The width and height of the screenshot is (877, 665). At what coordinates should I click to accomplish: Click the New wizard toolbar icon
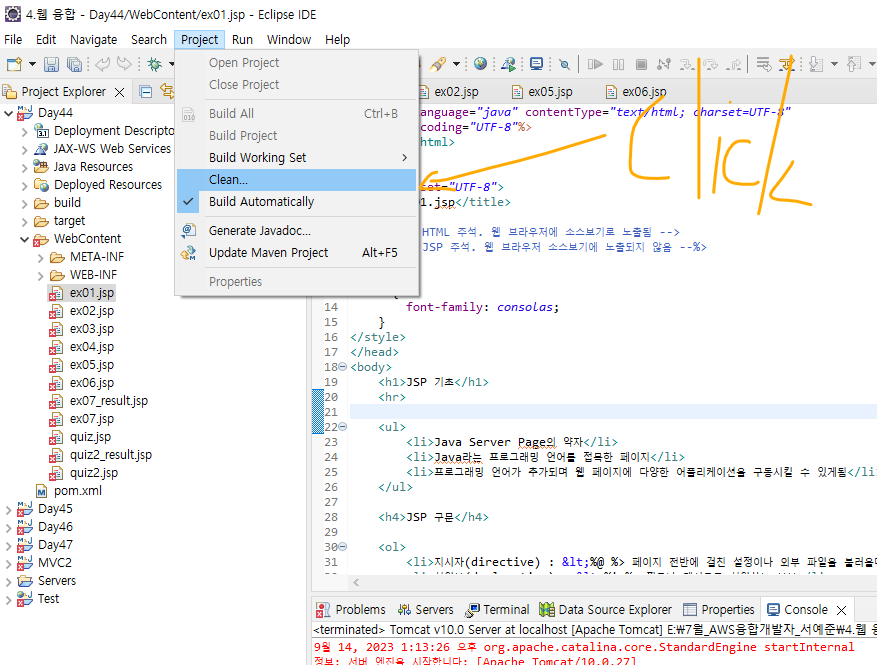(15, 64)
